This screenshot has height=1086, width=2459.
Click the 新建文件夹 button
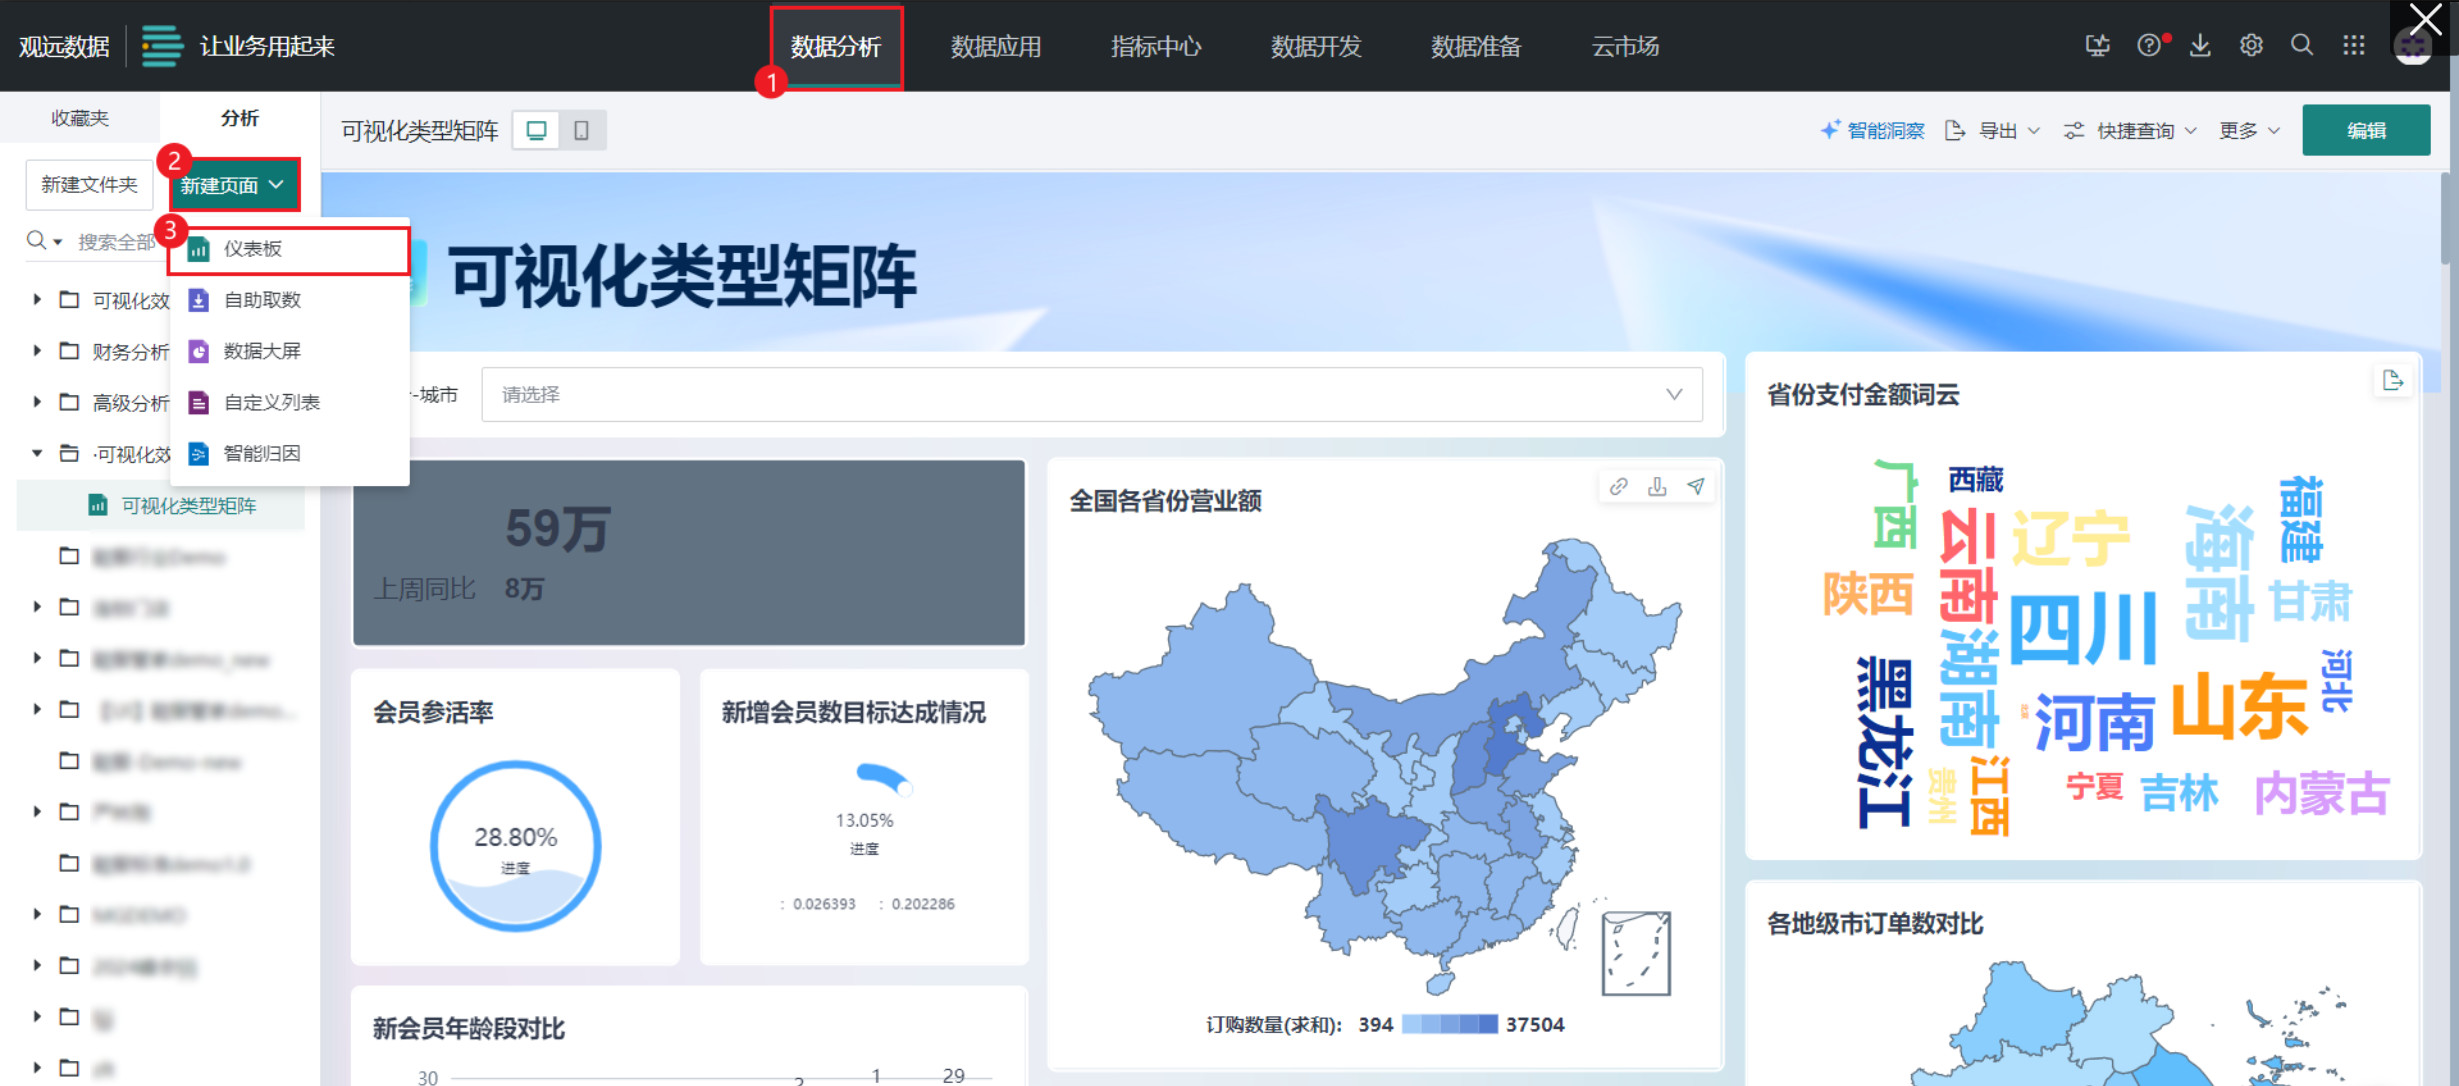(89, 185)
